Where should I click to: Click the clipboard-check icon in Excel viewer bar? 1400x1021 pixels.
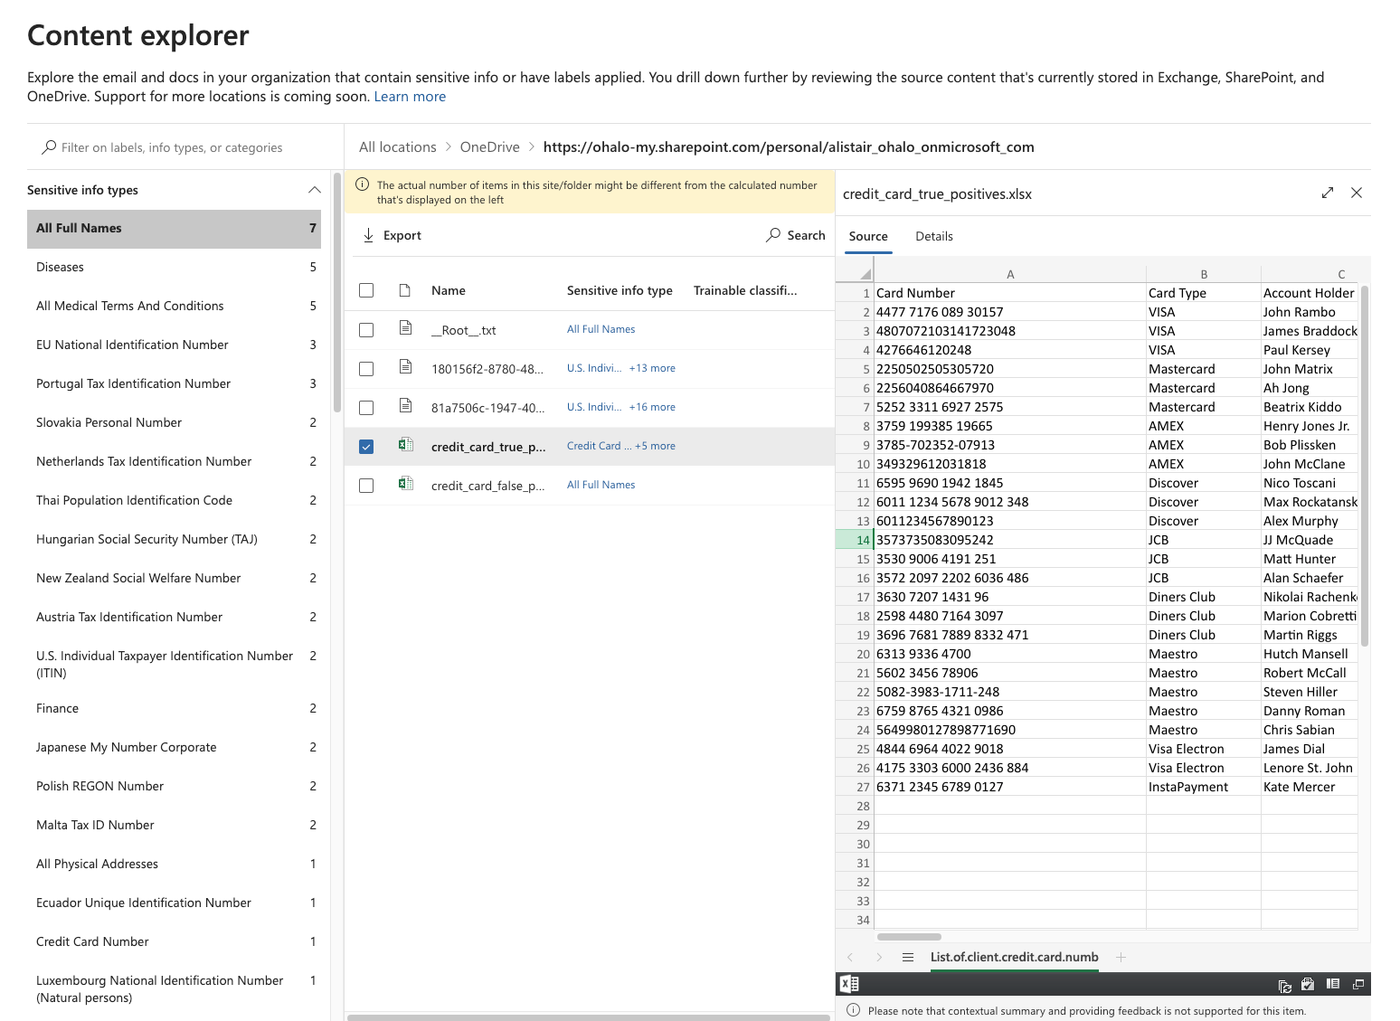pos(1308,985)
